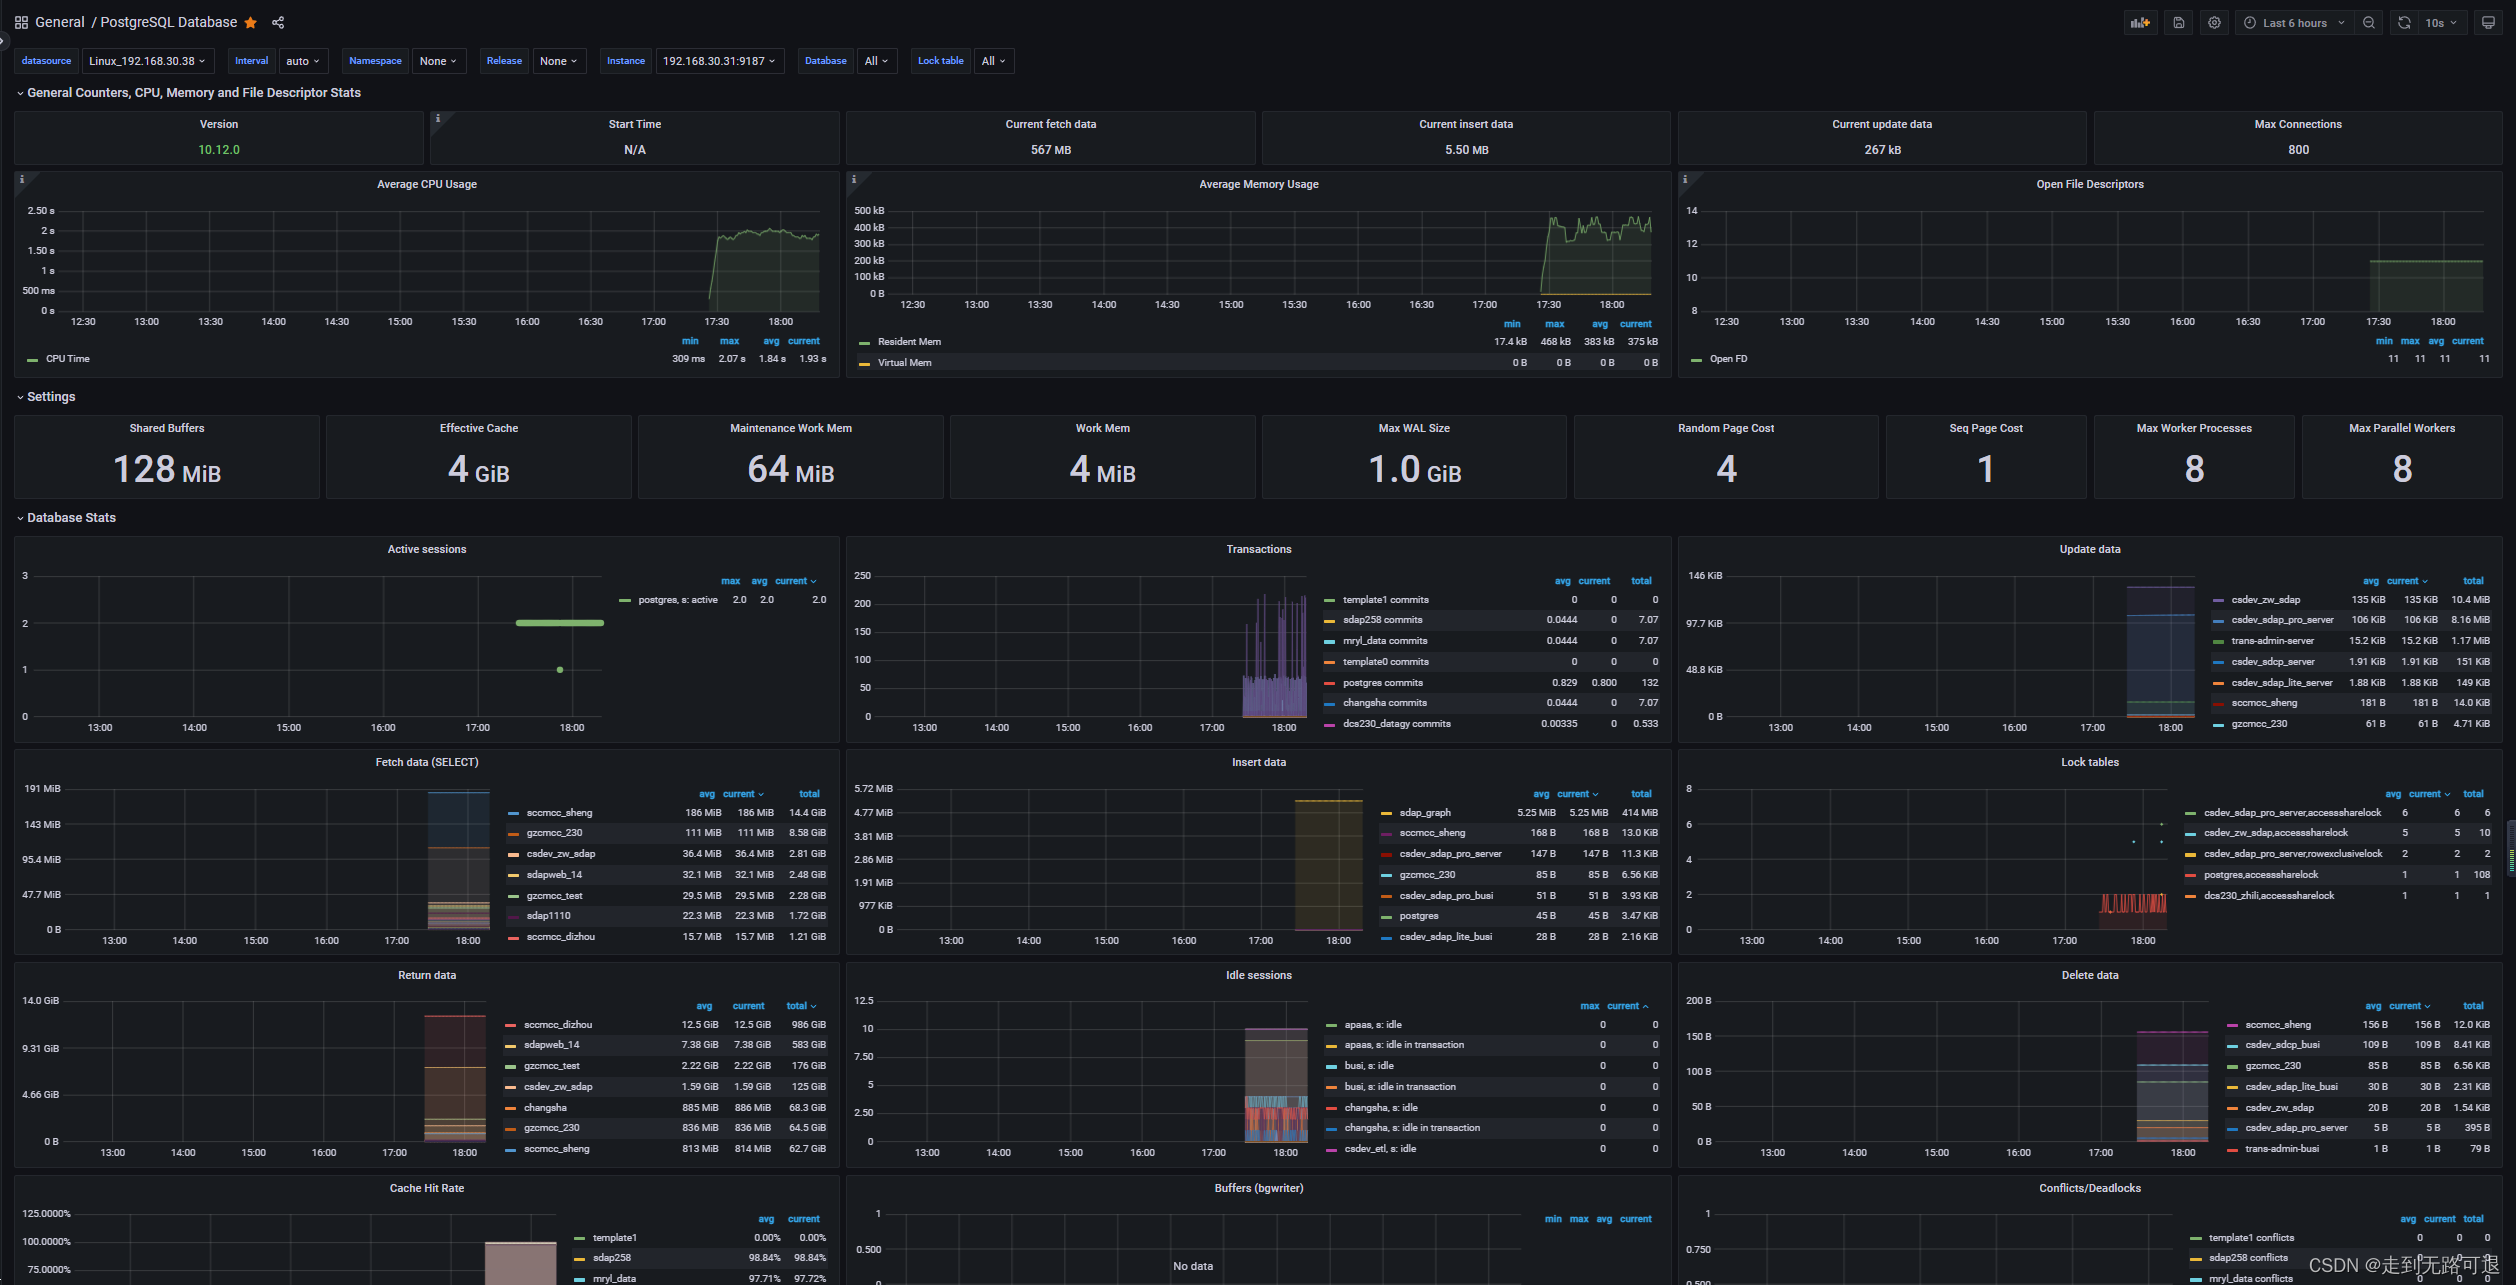The width and height of the screenshot is (2516, 1285).
Task: Click the Effective Cache 4 GiB stat
Action: [479, 469]
